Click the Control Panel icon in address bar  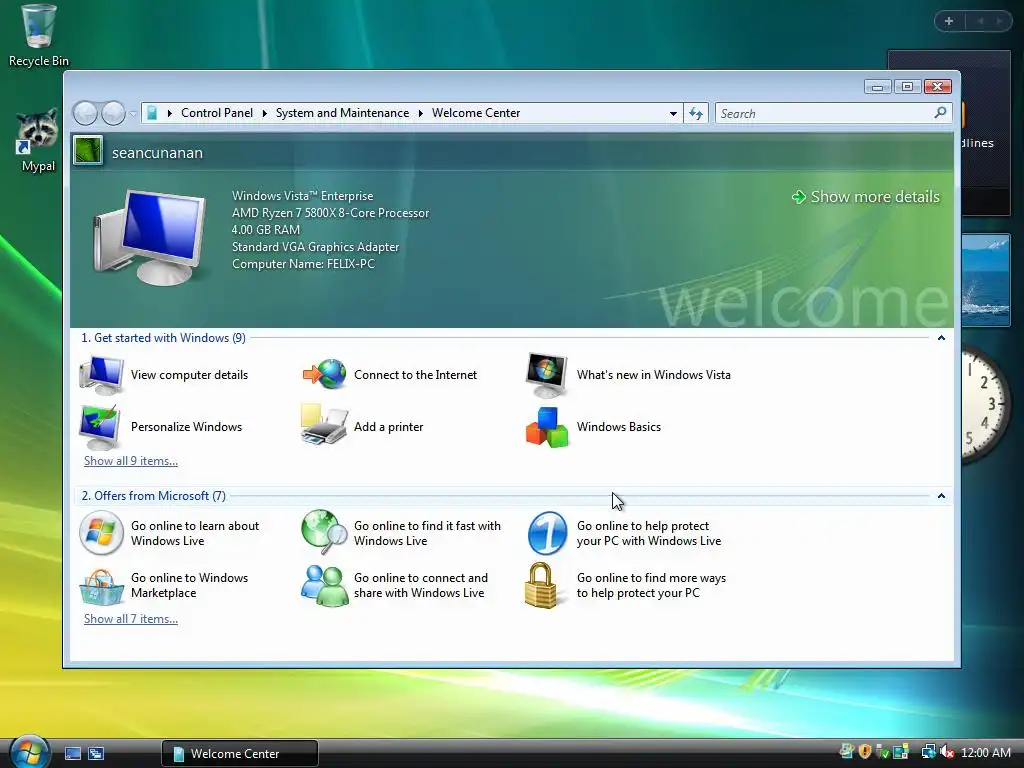tap(152, 113)
